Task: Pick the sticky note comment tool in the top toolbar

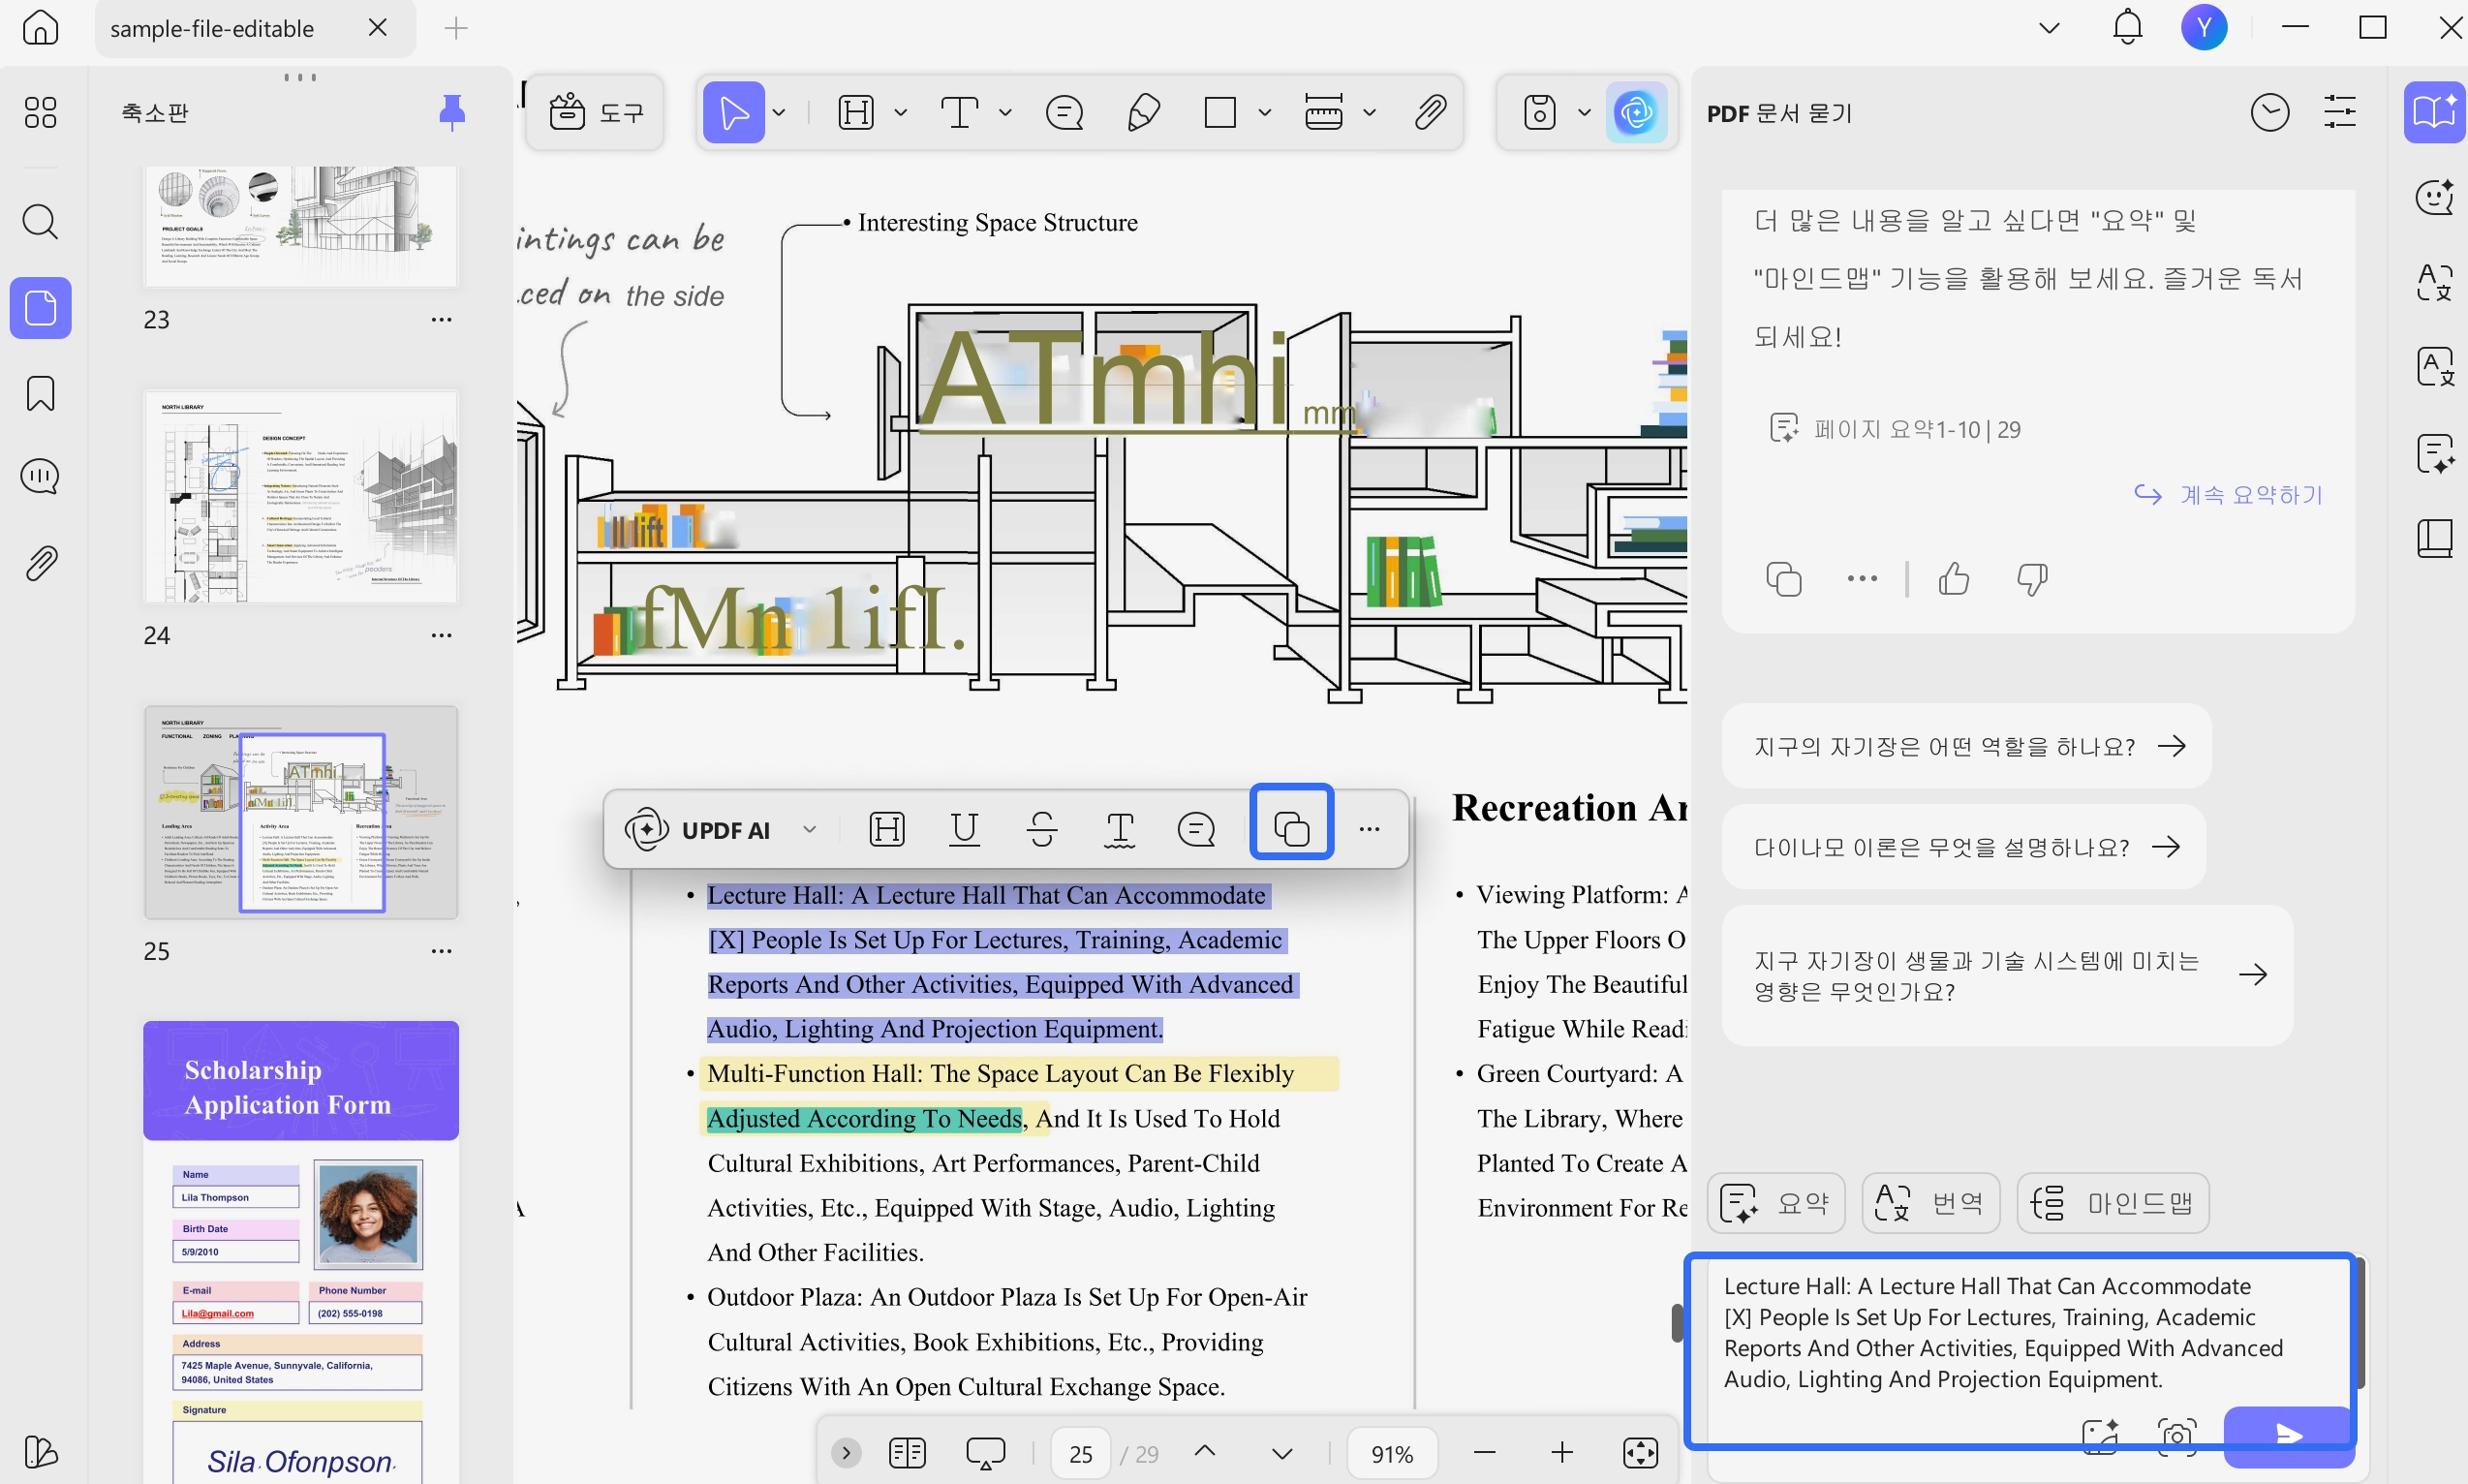Action: pos(1064,112)
